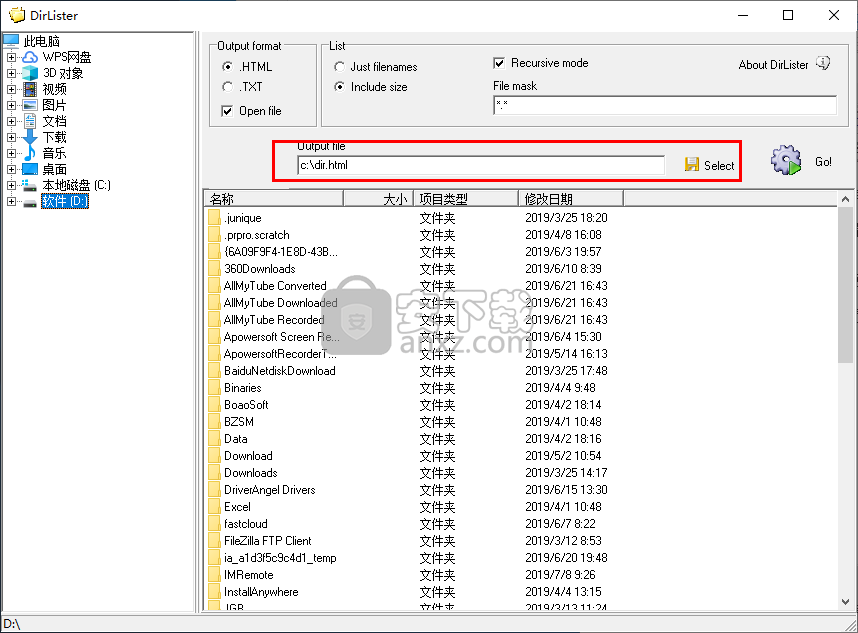Expand the 音乐 tree node
Image resolution: width=858 pixels, height=633 pixels.
pyautogui.click(x=11, y=153)
